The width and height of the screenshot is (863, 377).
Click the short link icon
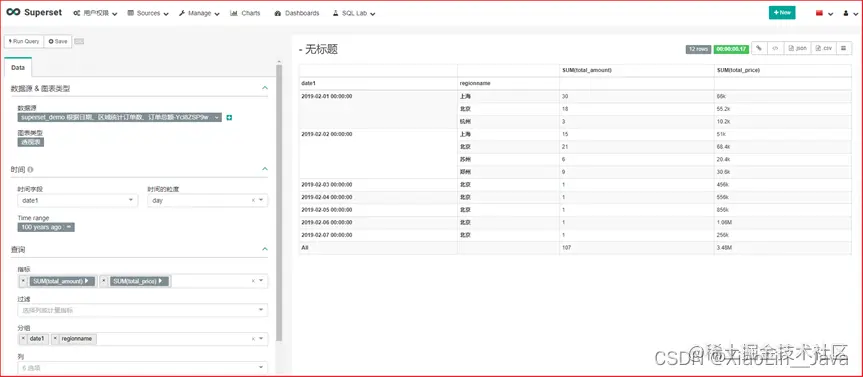(759, 48)
